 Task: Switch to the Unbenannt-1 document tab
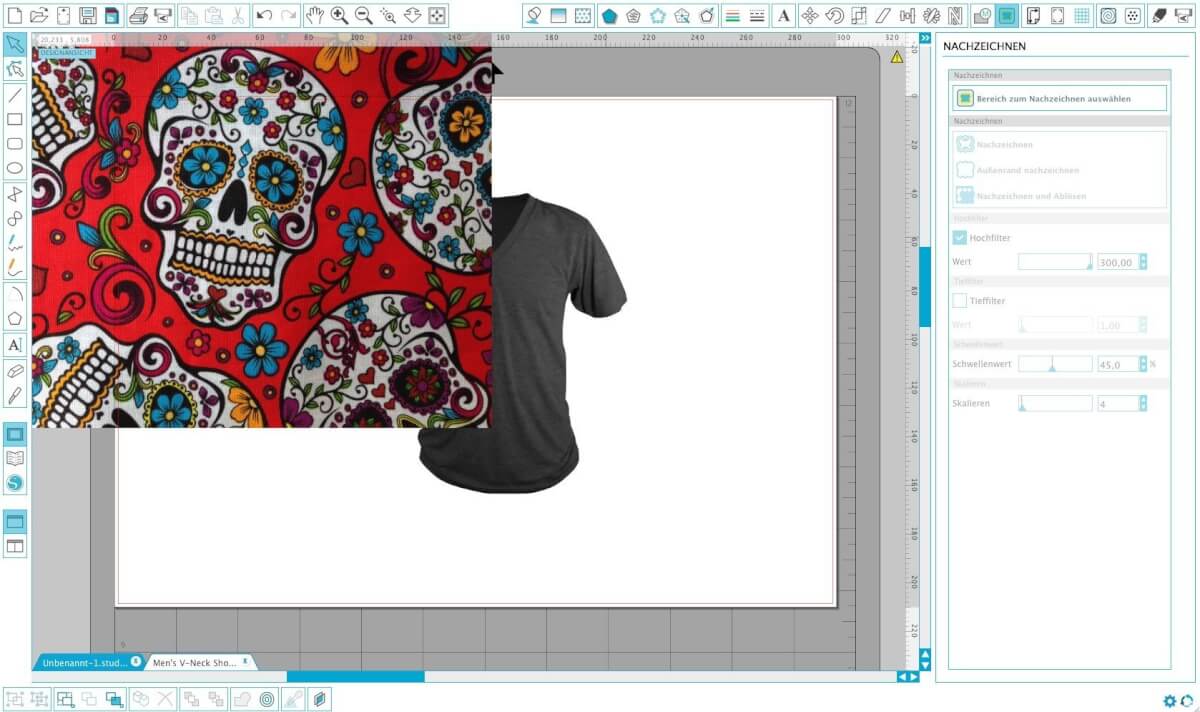(x=85, y=662)
